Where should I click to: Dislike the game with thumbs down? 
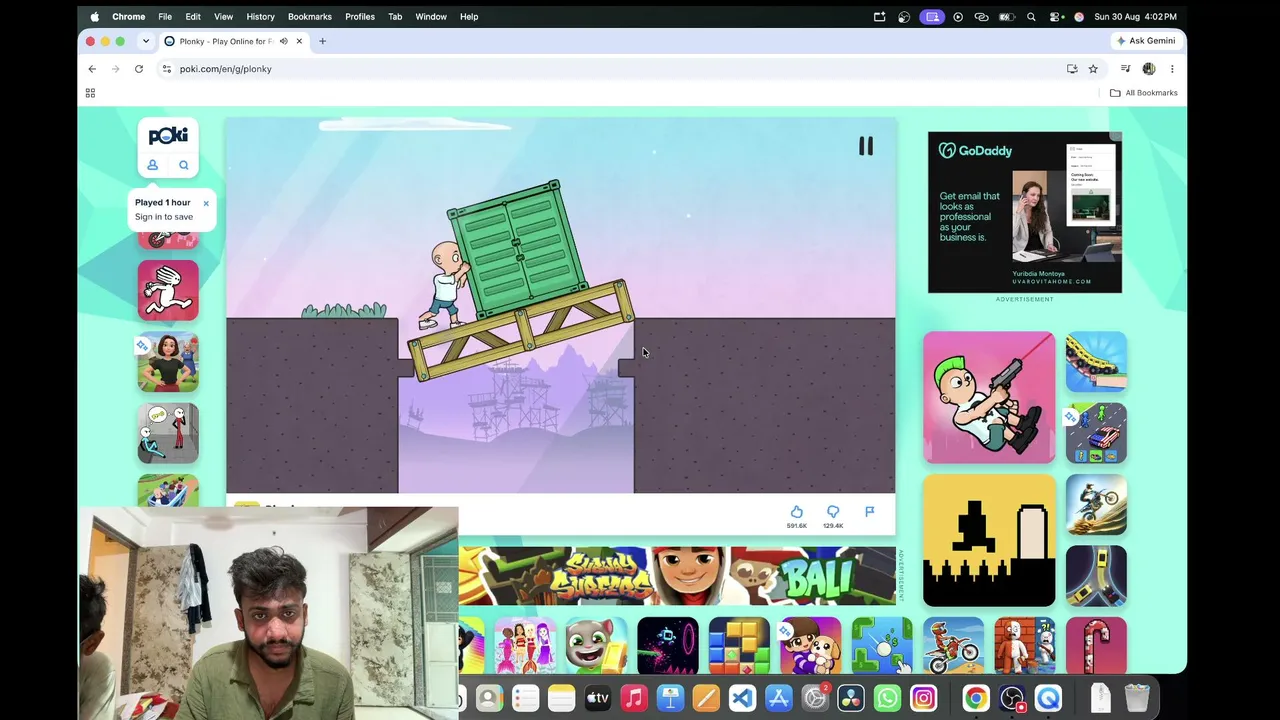click(833, 512)
